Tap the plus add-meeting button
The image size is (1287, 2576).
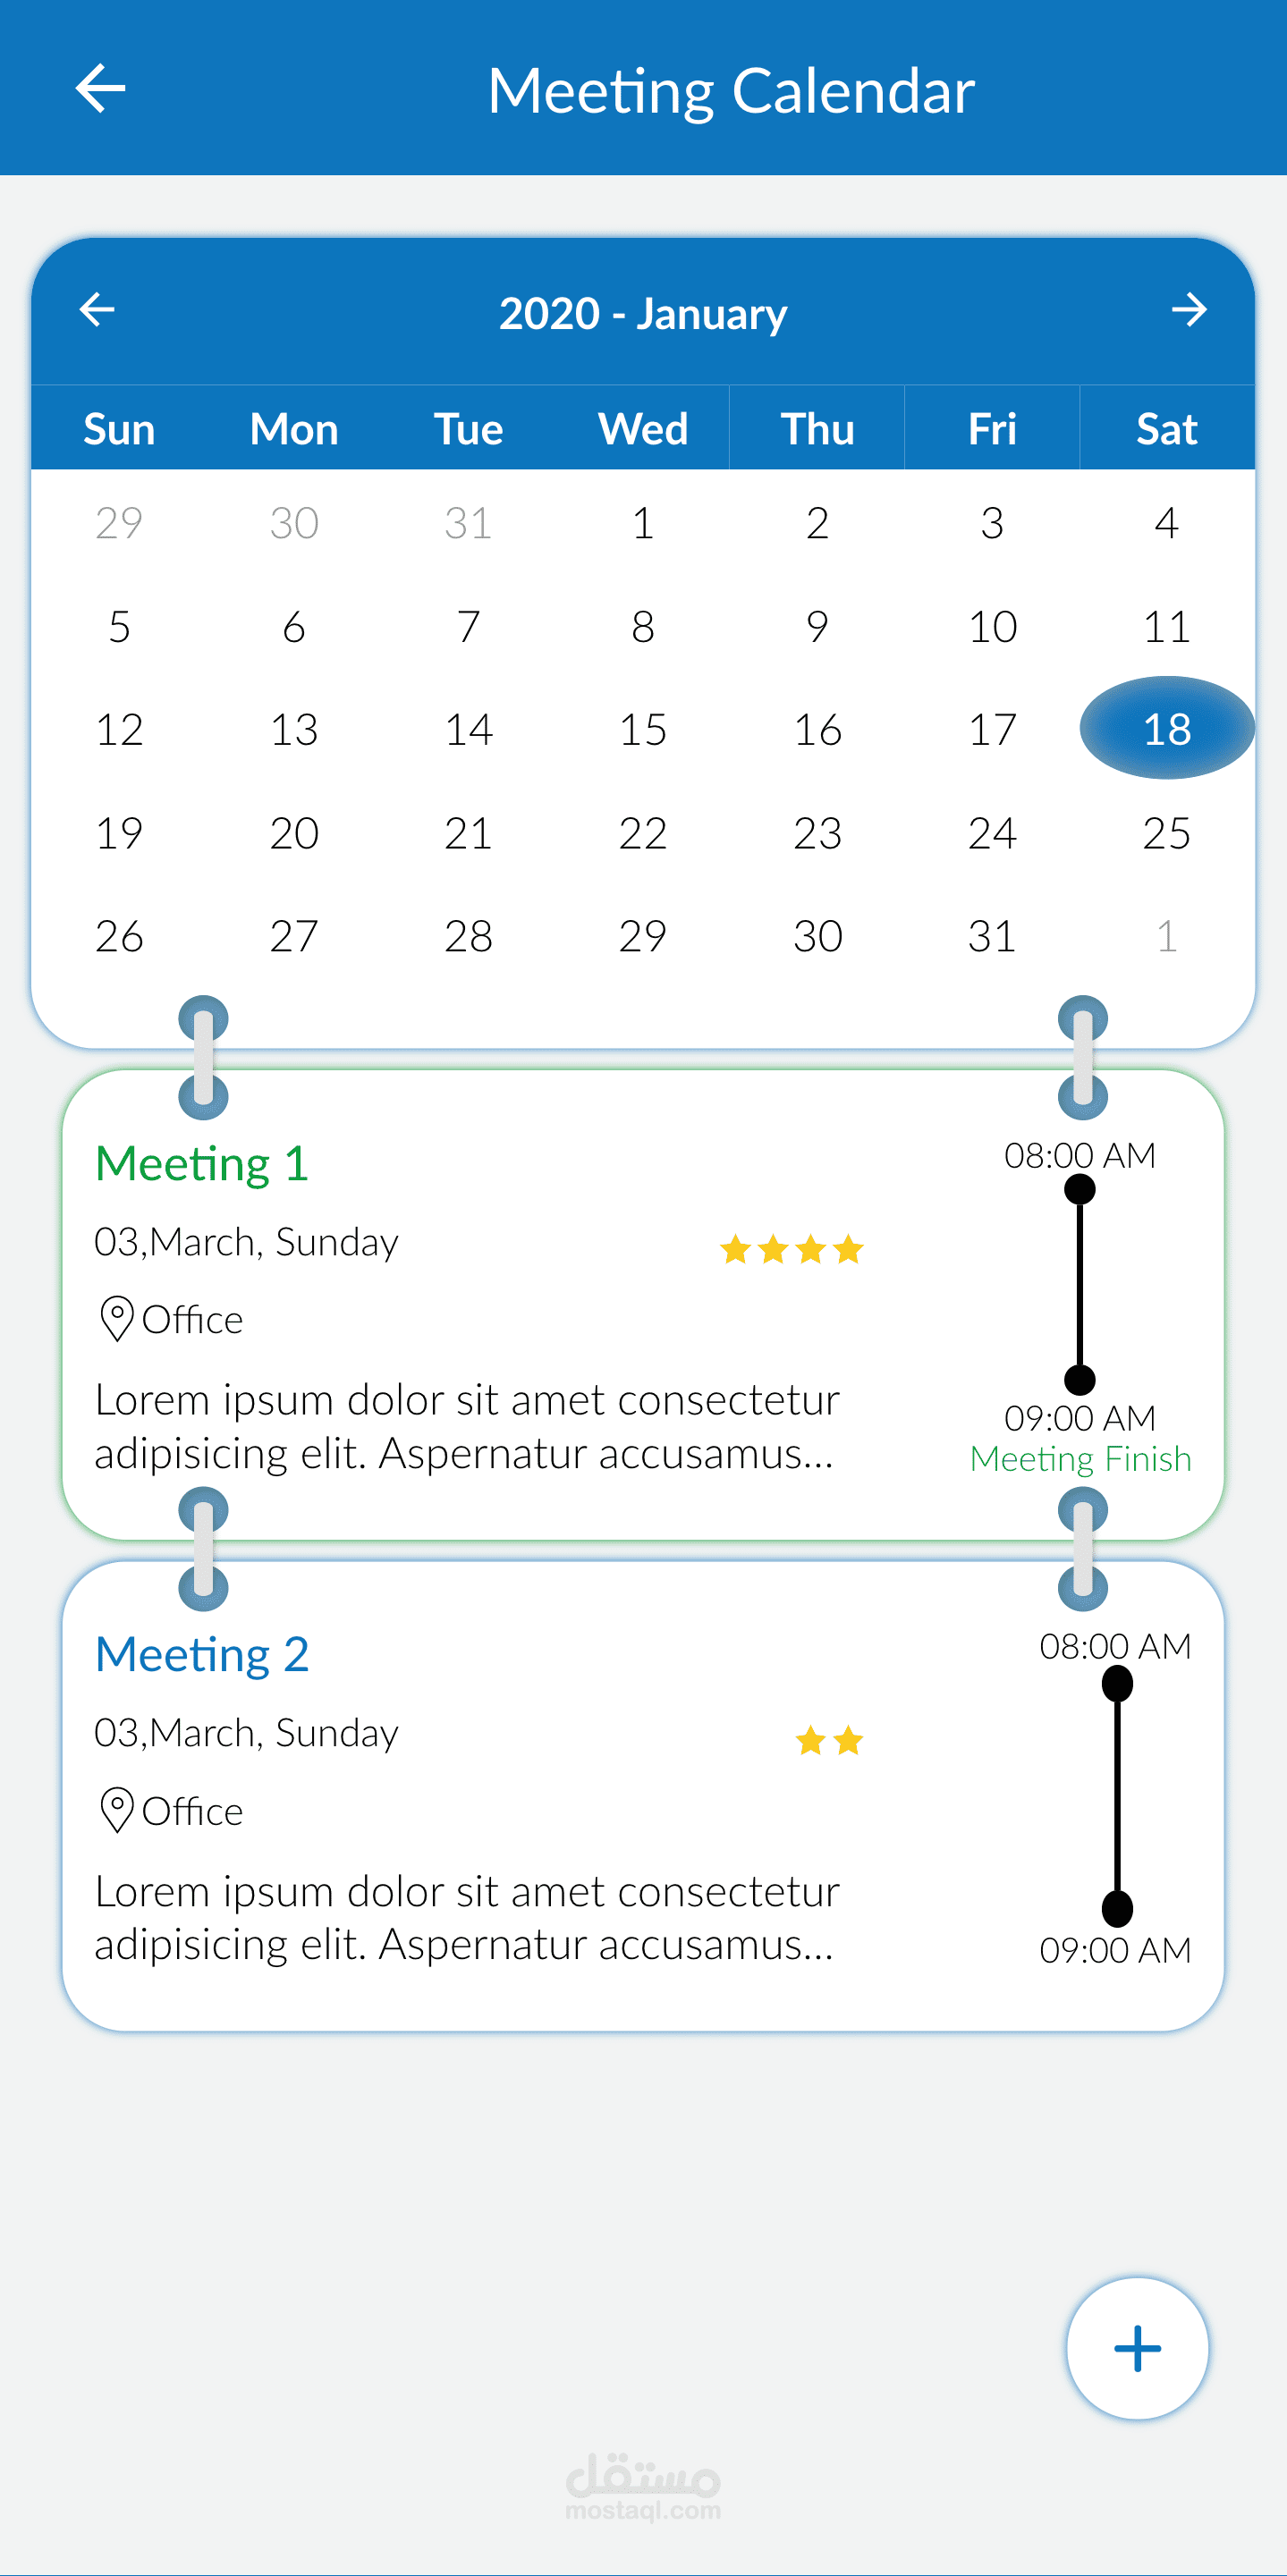(x=1137, y=2348)
